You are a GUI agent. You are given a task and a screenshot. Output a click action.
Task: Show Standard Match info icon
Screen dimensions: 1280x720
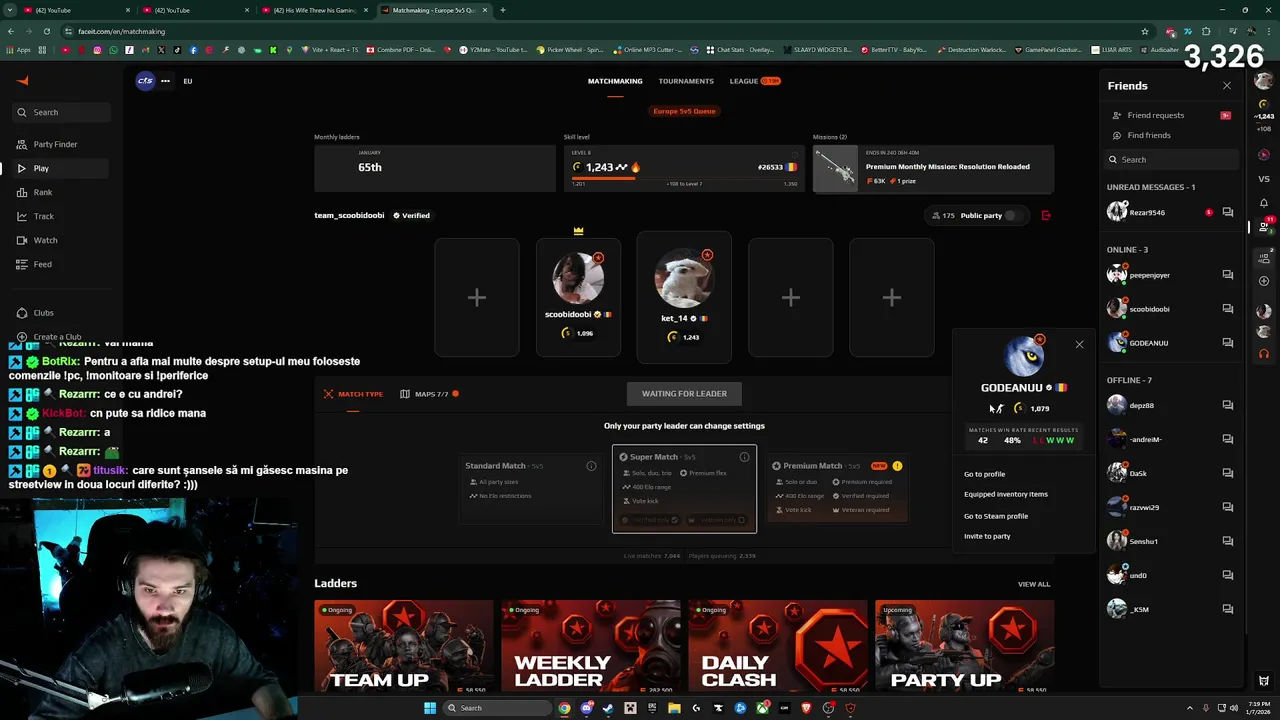591,466
